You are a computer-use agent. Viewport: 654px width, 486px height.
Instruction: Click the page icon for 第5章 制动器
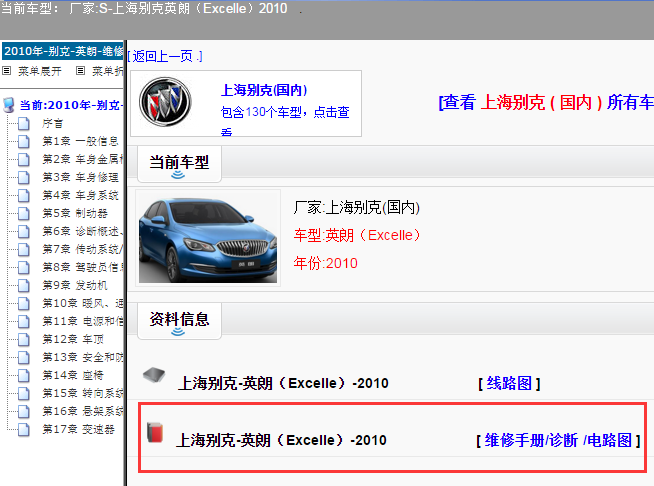pos(24,213)
